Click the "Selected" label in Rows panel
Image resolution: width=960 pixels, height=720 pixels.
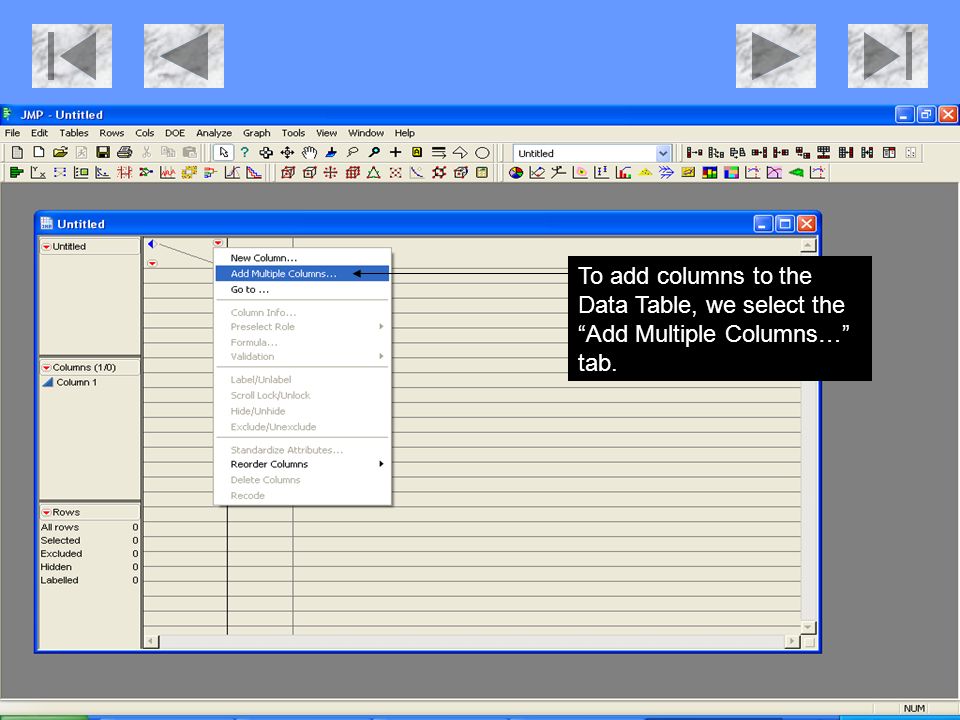61,541
